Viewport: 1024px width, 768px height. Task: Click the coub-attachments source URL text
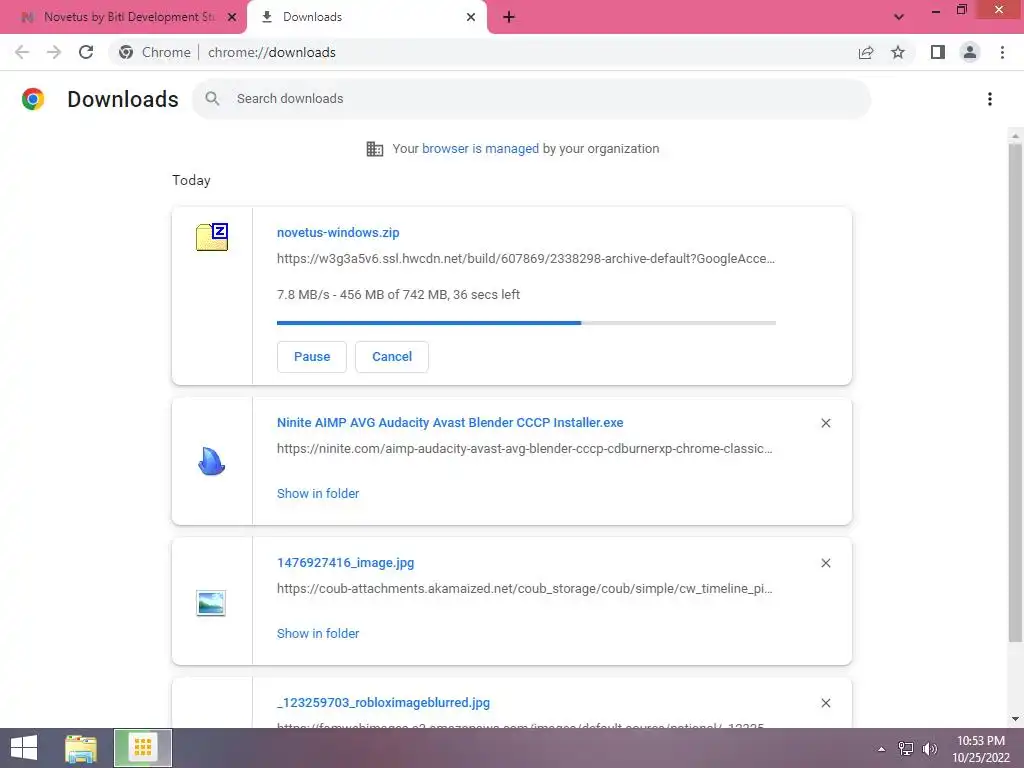(524, 588)
